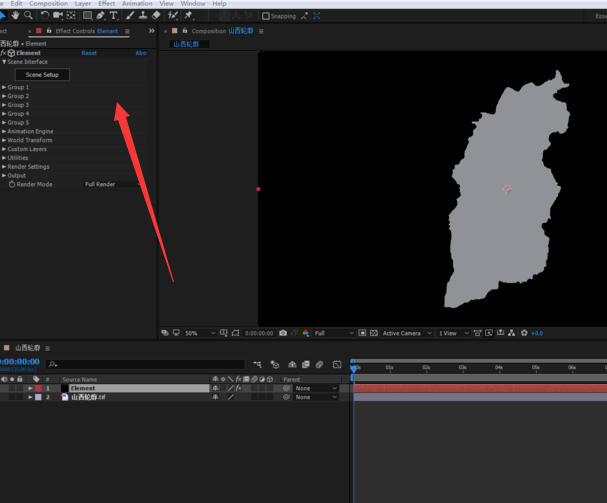Toggle lock on Composition panel
The width and height of the screenshot is (607, 503).
coord(185,31)
